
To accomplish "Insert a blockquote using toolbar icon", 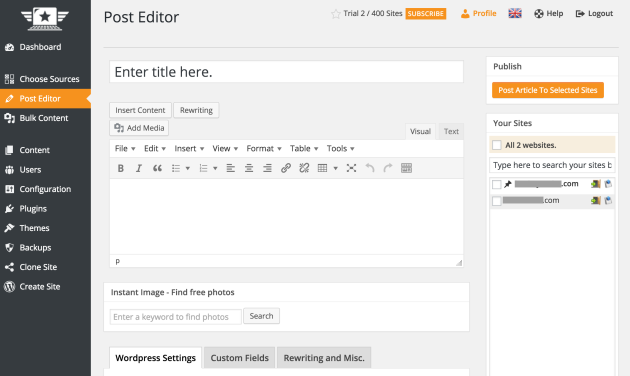I will point(157,168).
